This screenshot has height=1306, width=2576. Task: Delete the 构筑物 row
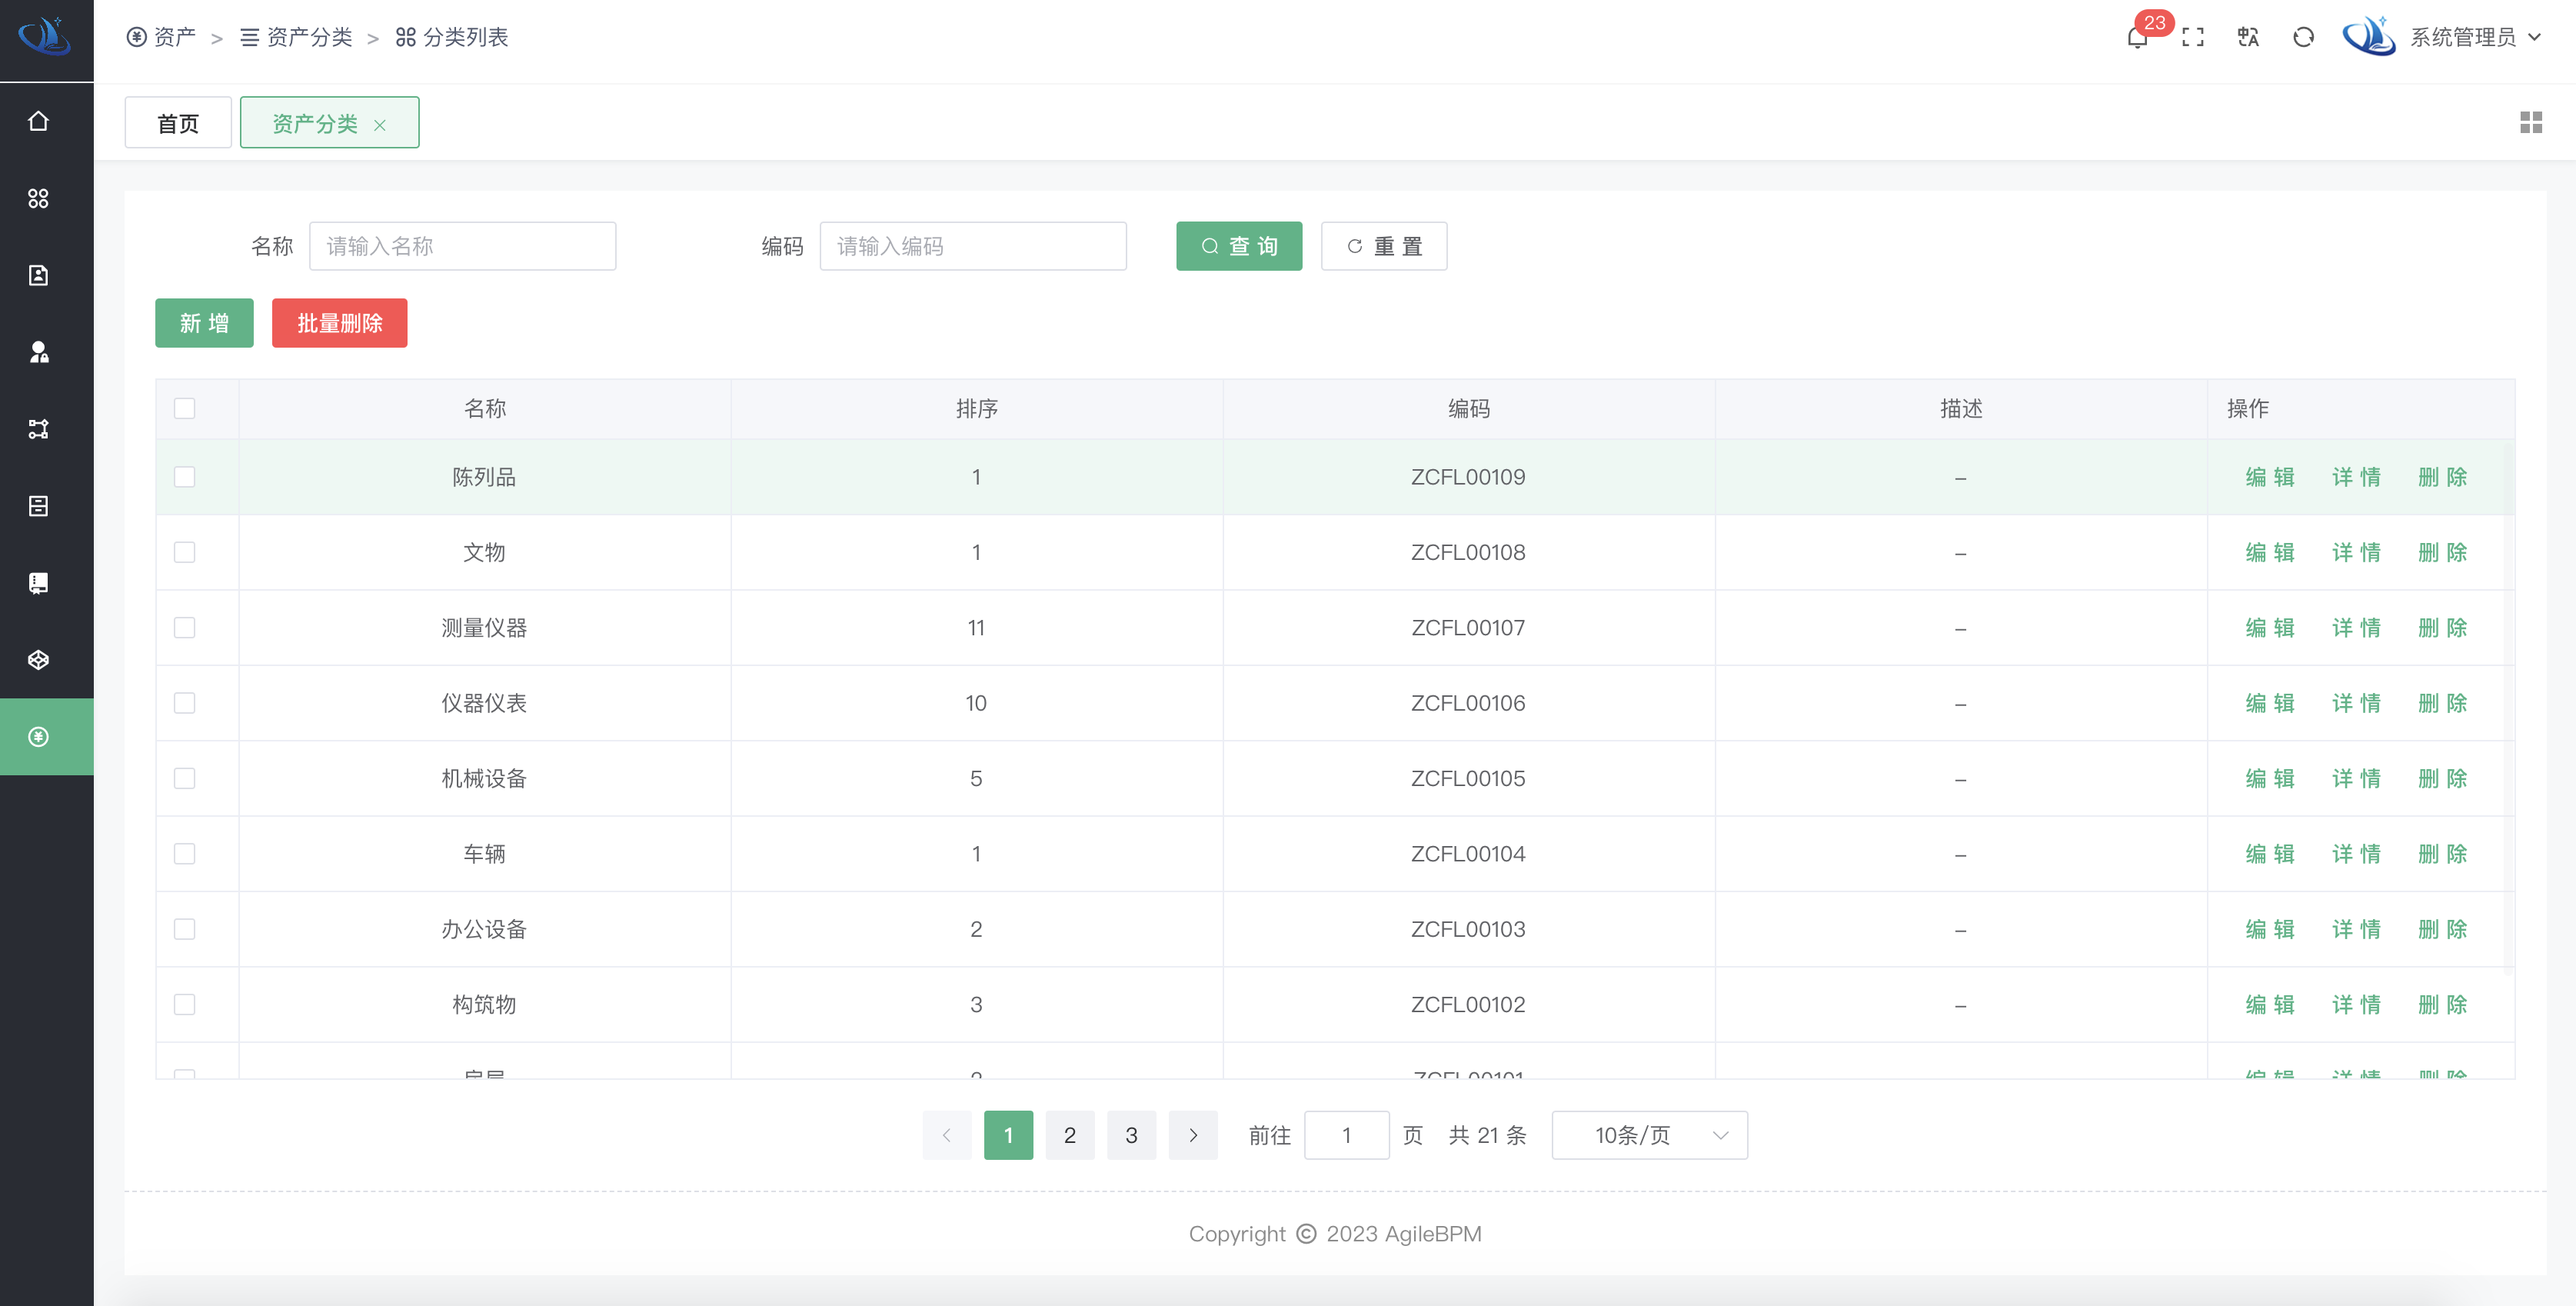click(x=2443, y=1004)
